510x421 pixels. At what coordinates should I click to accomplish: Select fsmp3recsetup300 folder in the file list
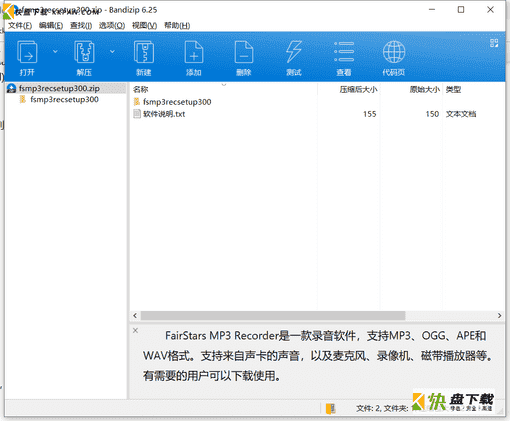[177, 102]
